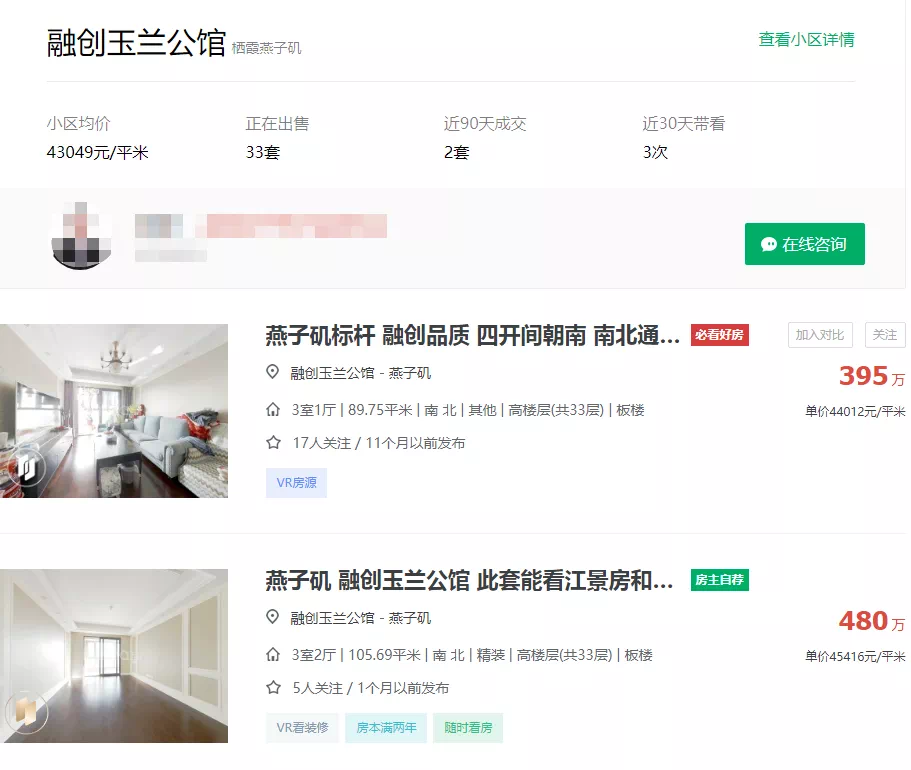This screenshot has height=770, width=911.
Task: Open 燕子矶 area link in the 480万 listing
Action: point(410,618)
